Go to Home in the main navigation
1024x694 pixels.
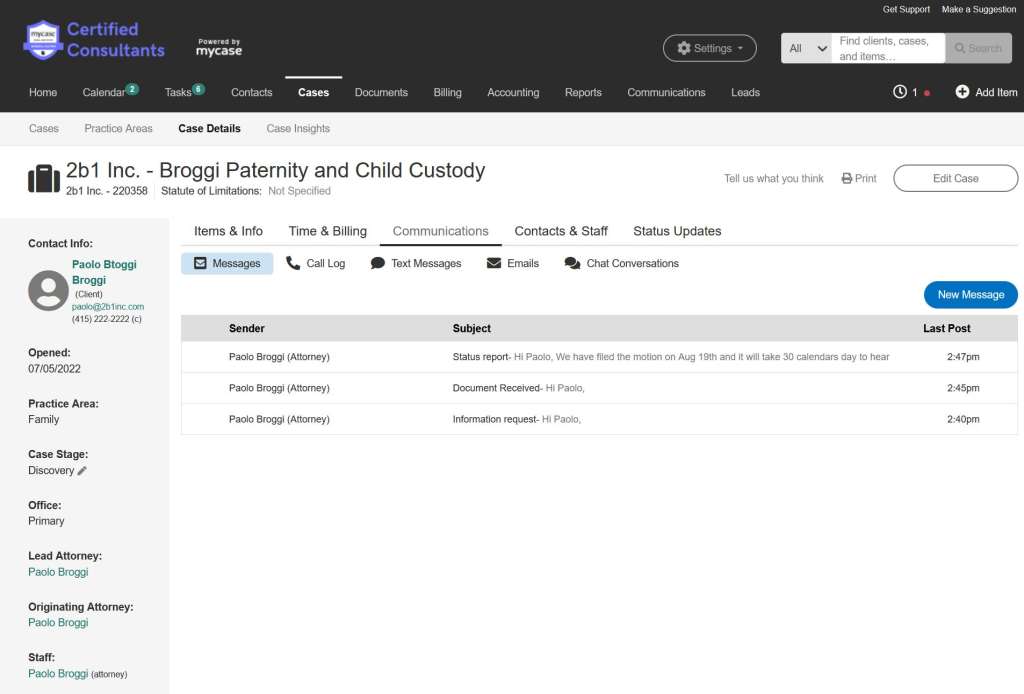click(43, 93)
